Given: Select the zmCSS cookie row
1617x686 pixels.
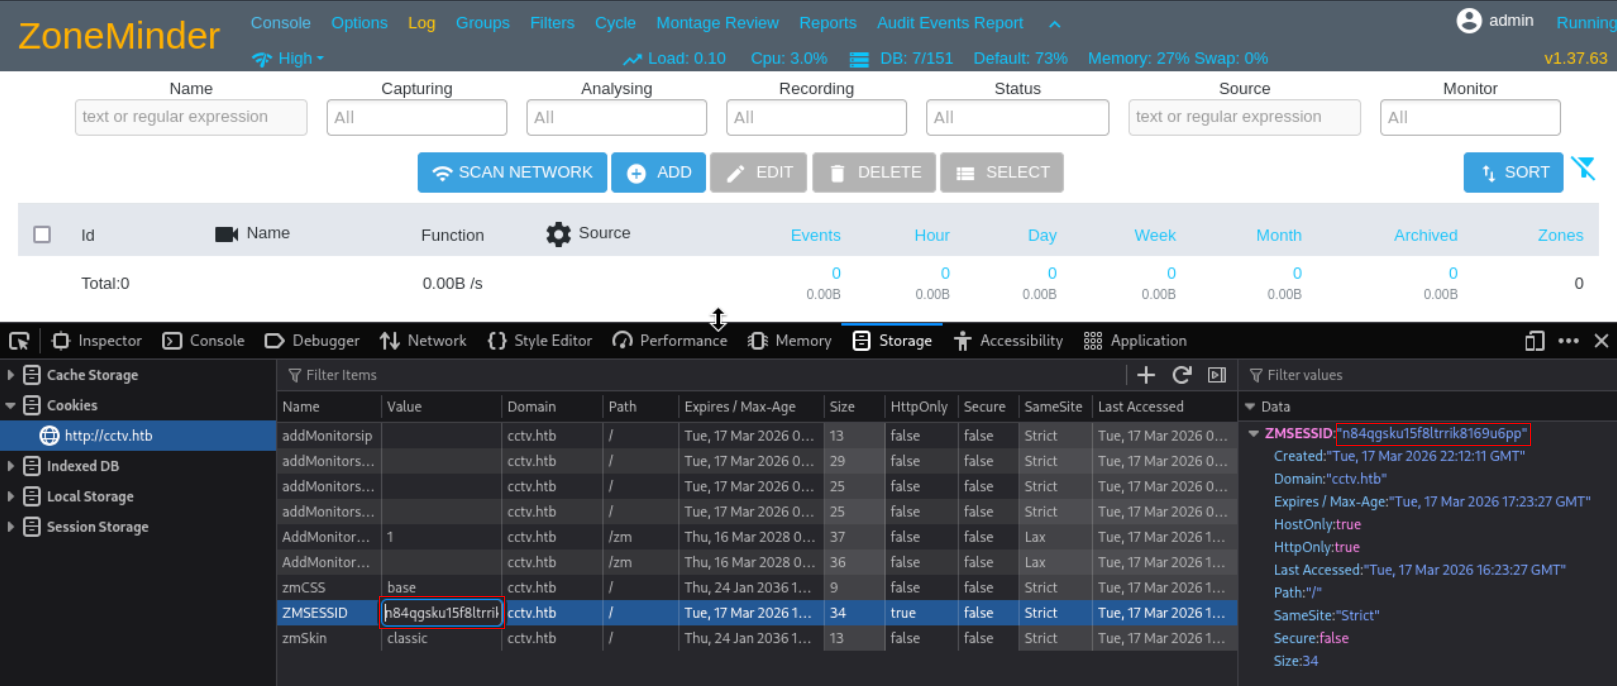Looking at the screenshot, I should [x=757, y=587].
